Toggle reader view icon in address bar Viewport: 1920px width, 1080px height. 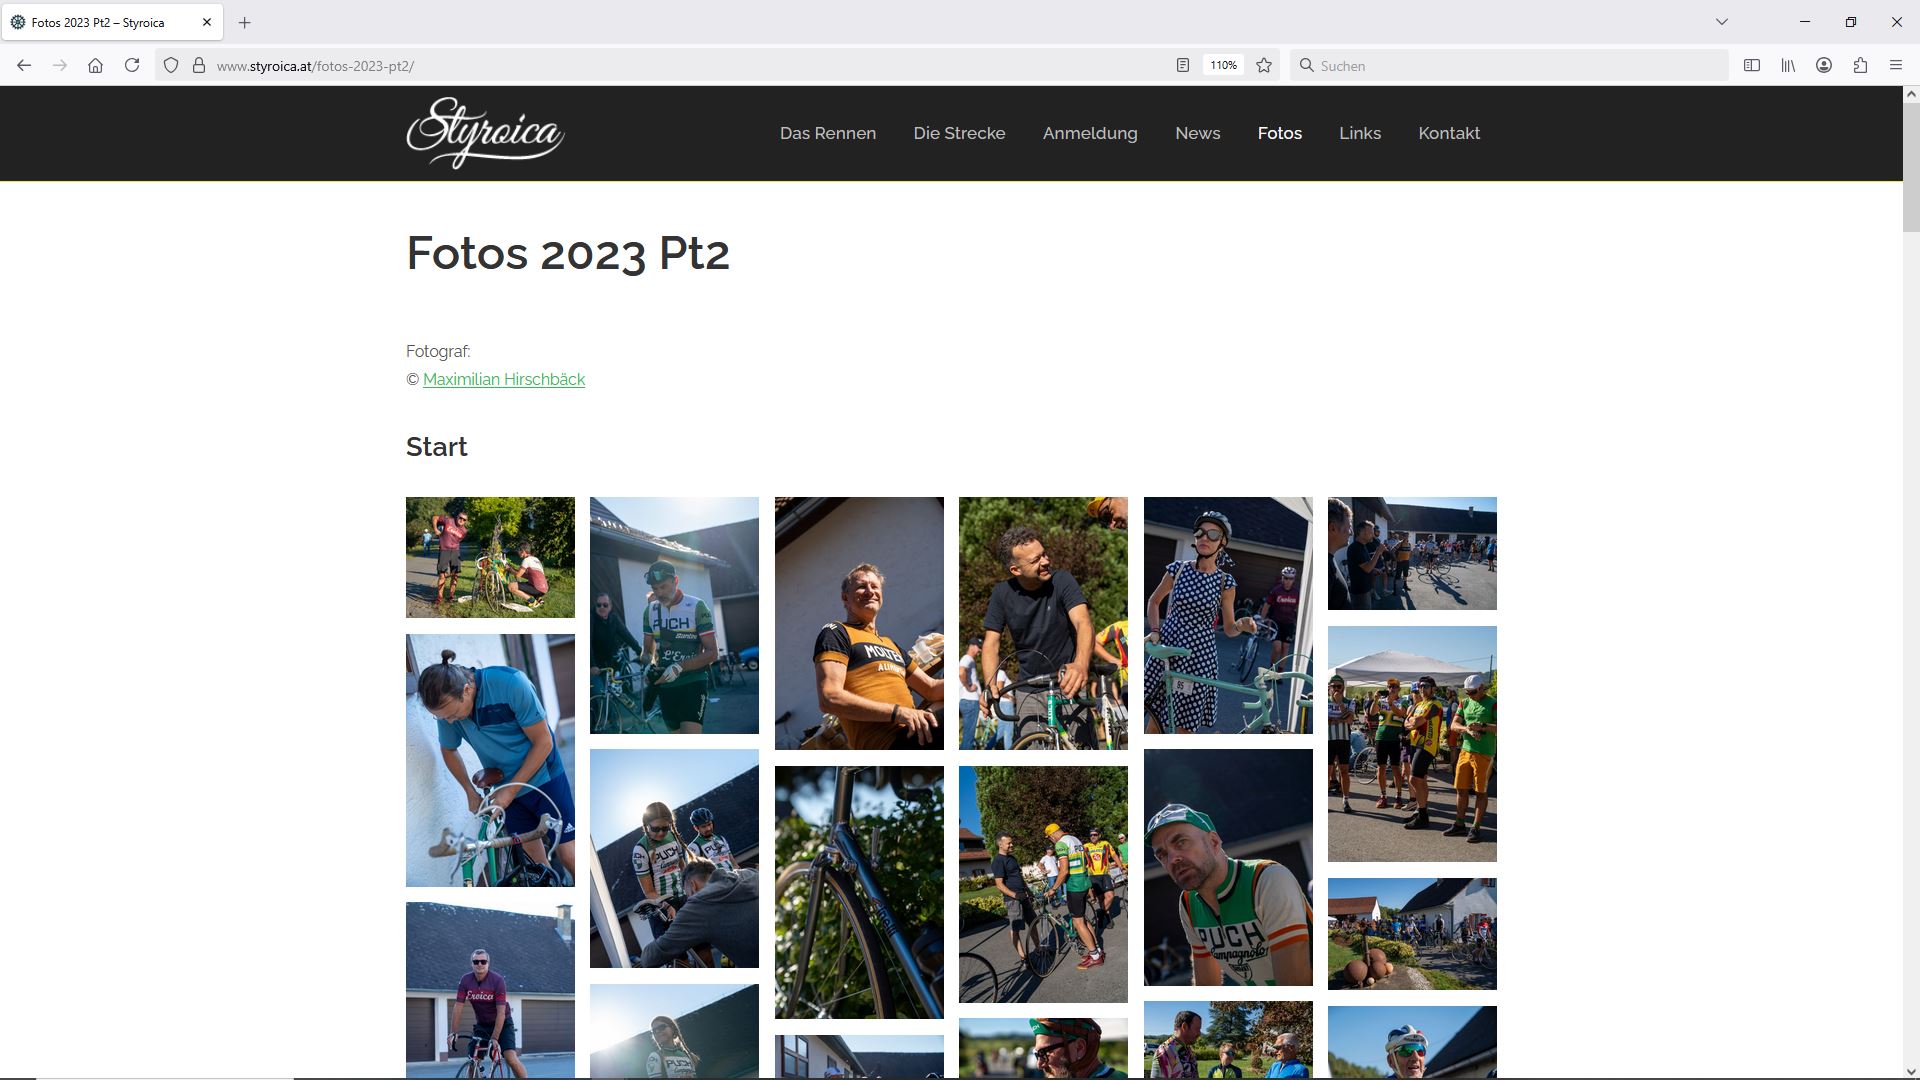[1183, 65]
